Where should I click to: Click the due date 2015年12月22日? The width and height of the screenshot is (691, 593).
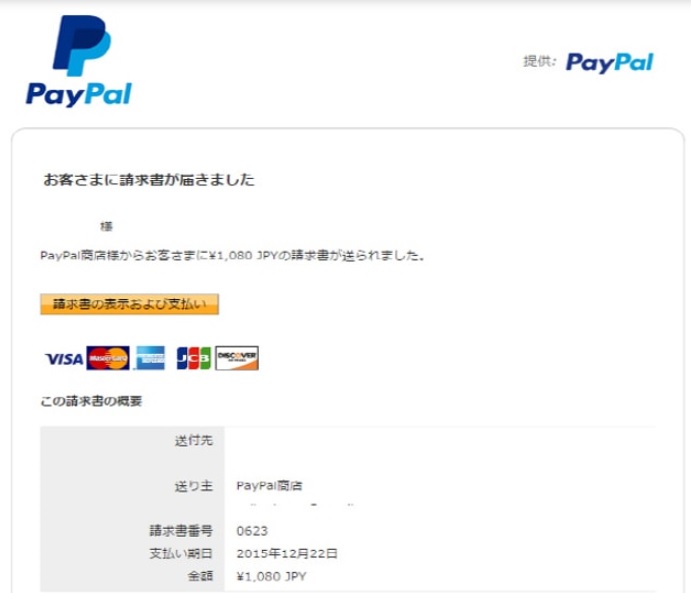pos(287,553)
